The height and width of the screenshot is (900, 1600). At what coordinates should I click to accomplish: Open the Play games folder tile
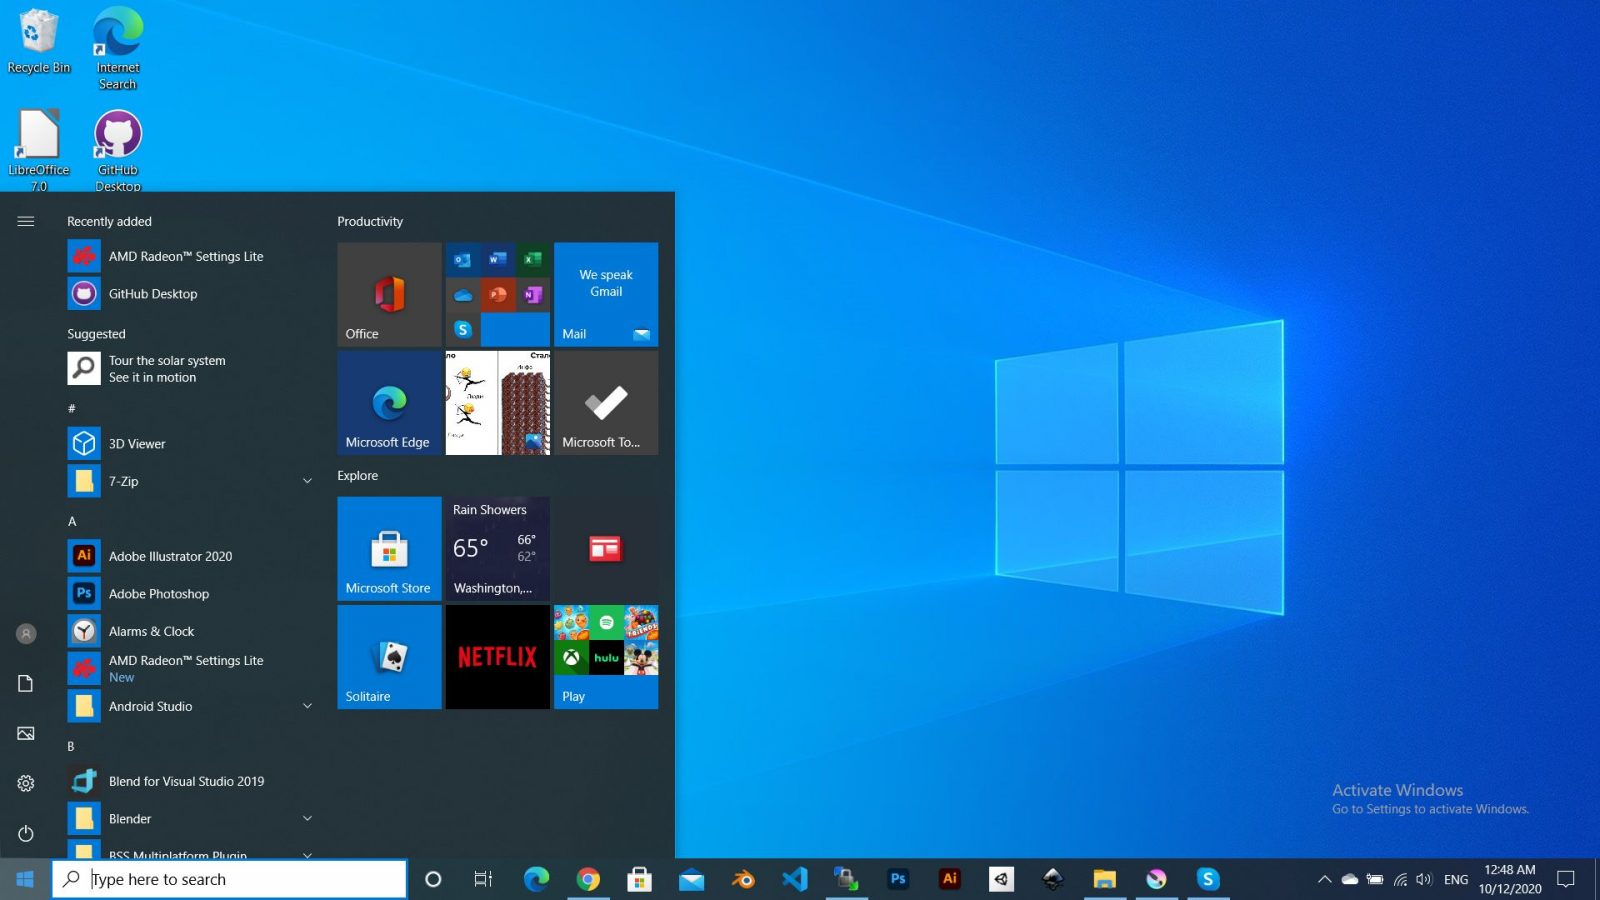coord(606,657)
